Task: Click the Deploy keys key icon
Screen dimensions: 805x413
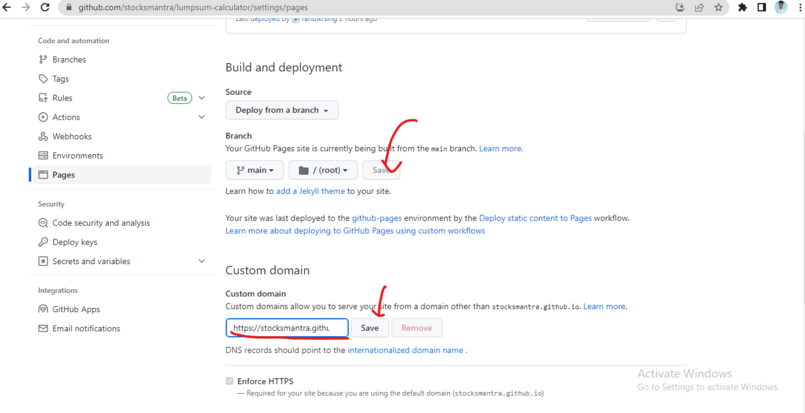Action: 43,242
